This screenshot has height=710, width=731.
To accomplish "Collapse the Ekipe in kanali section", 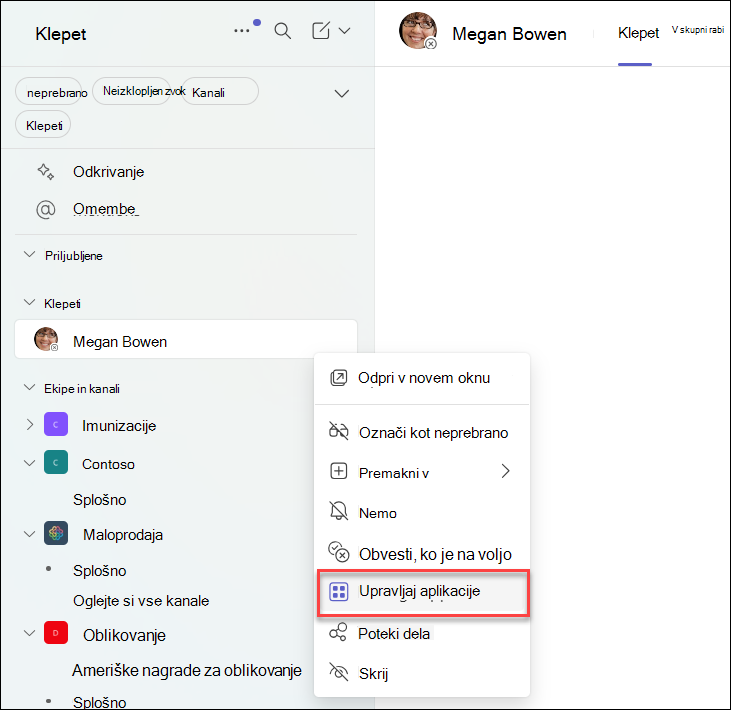I will pyautogui.click(x=29, y=387).
